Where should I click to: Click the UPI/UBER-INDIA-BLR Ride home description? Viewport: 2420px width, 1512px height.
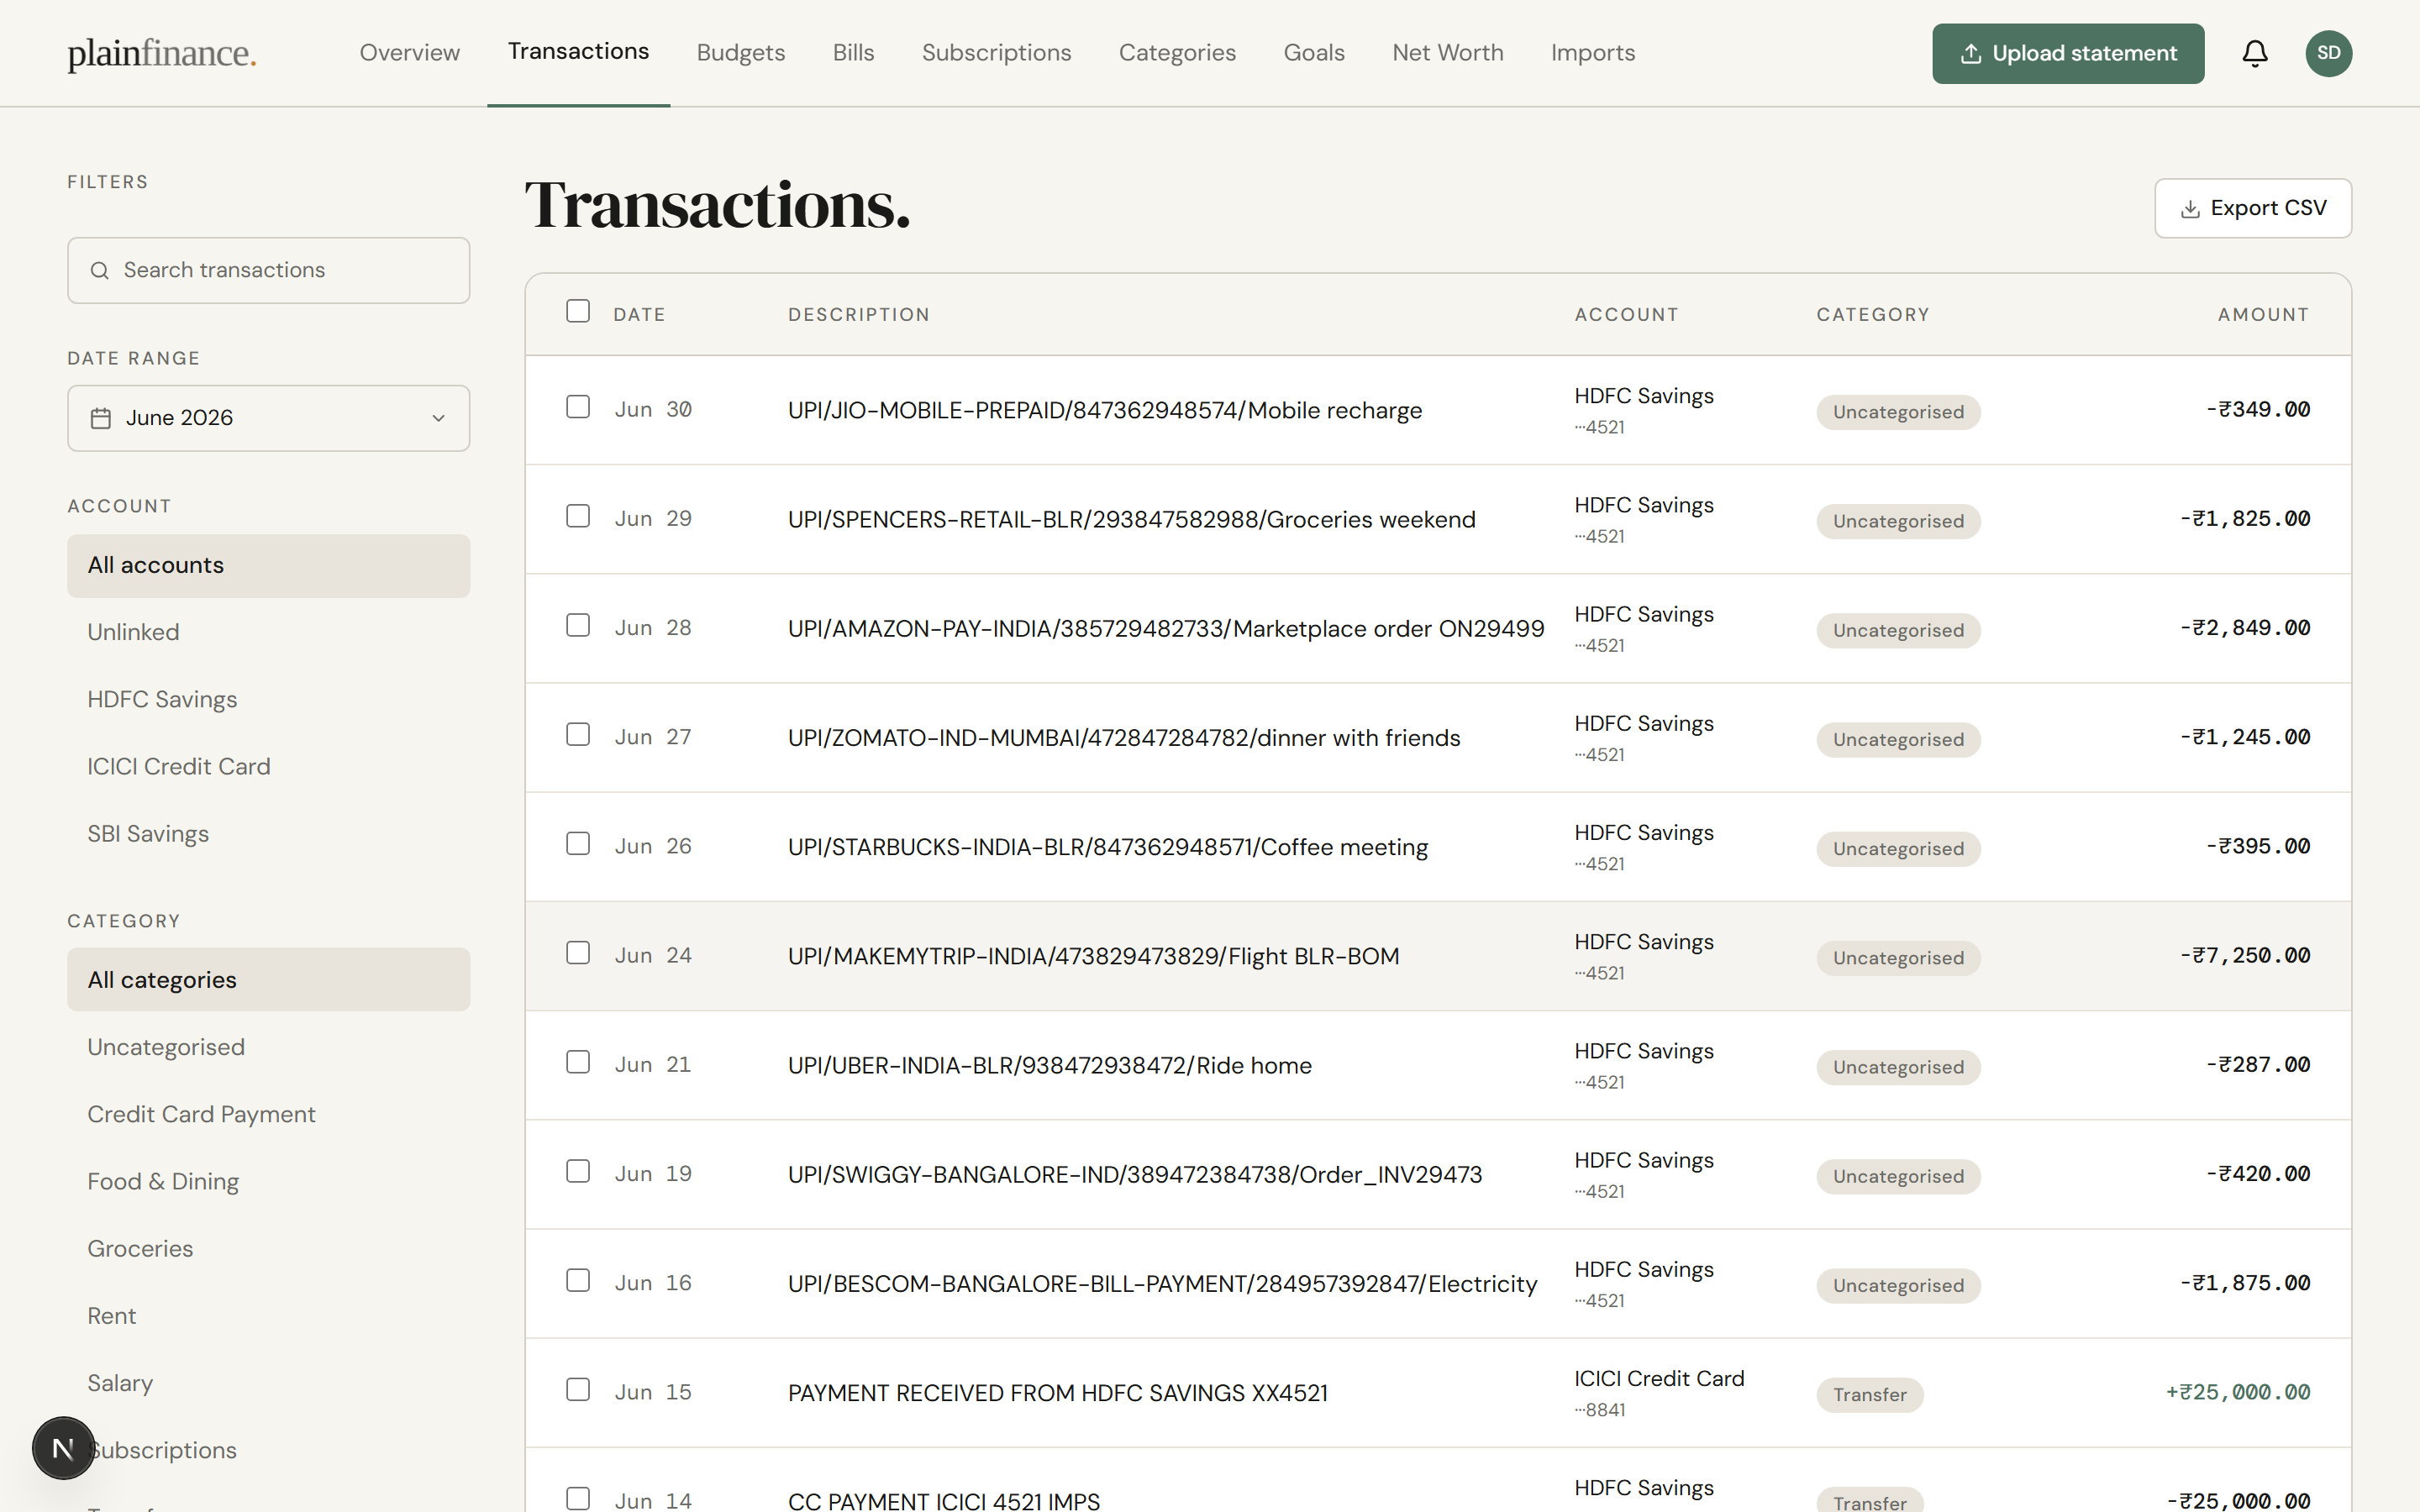point(1049,1065)
